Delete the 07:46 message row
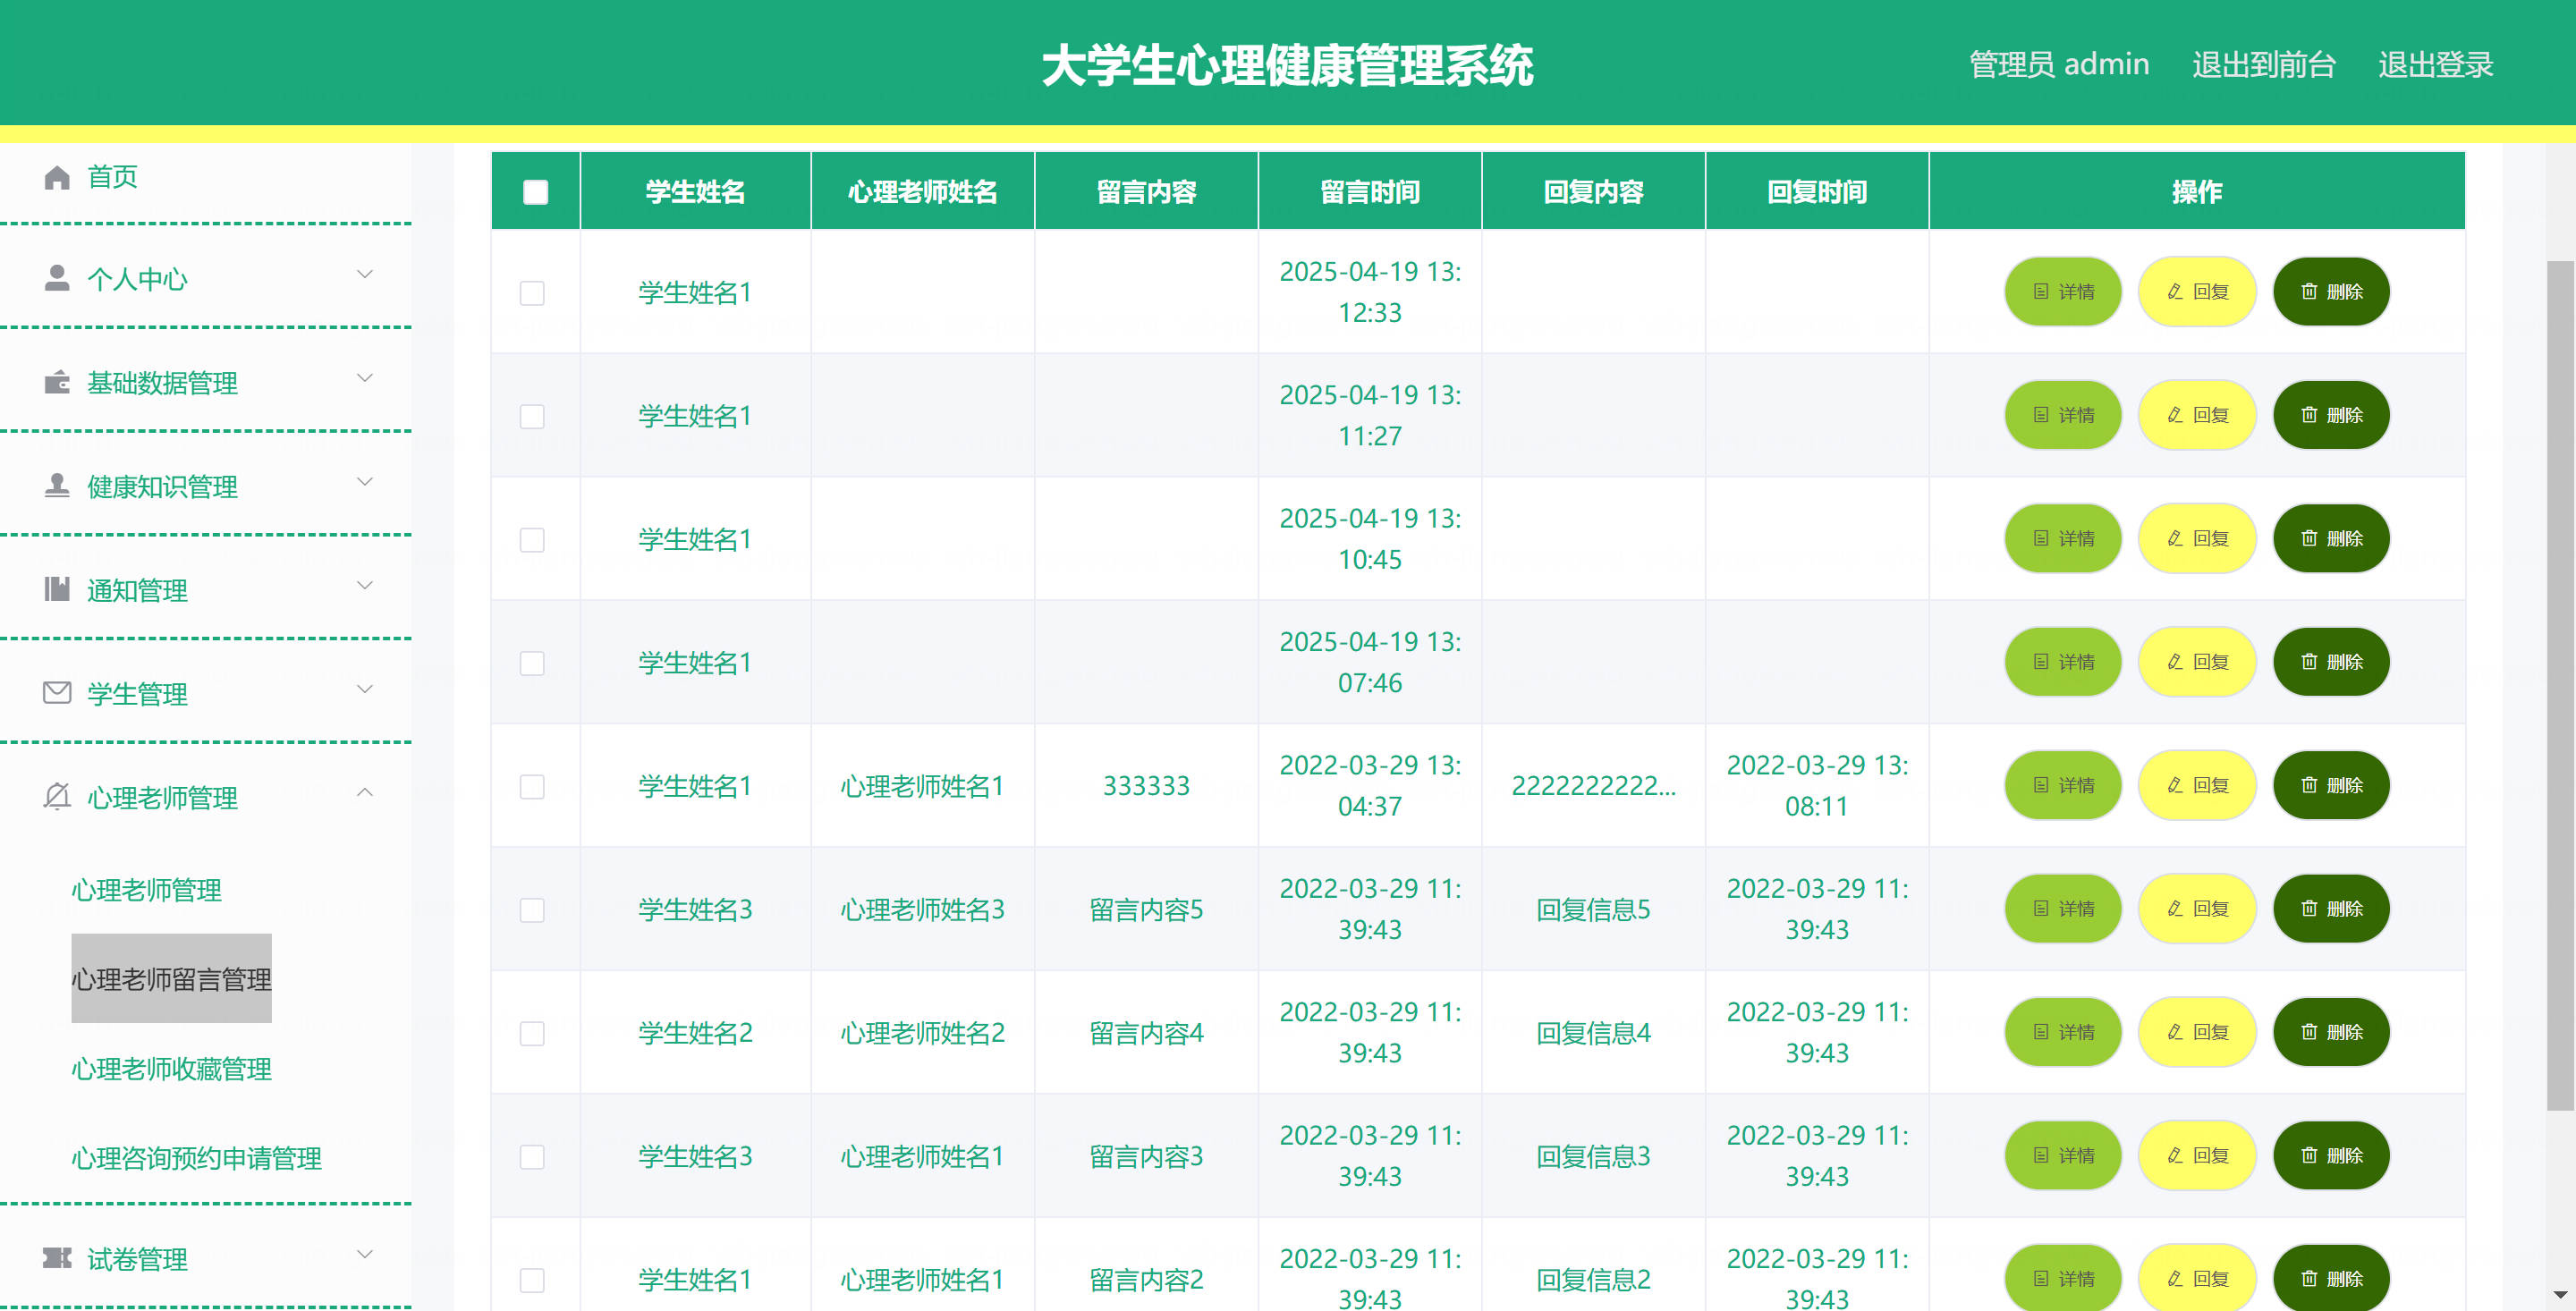 (2331, 661)
